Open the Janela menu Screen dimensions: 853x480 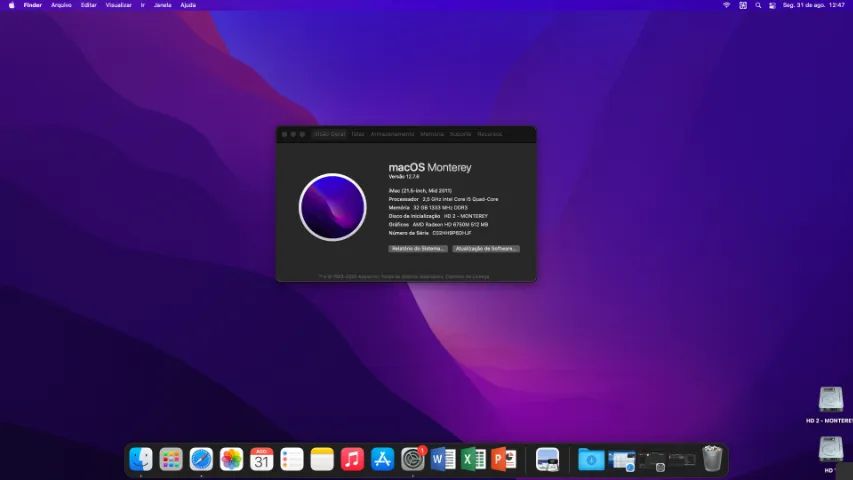click(x=163, y=5)
